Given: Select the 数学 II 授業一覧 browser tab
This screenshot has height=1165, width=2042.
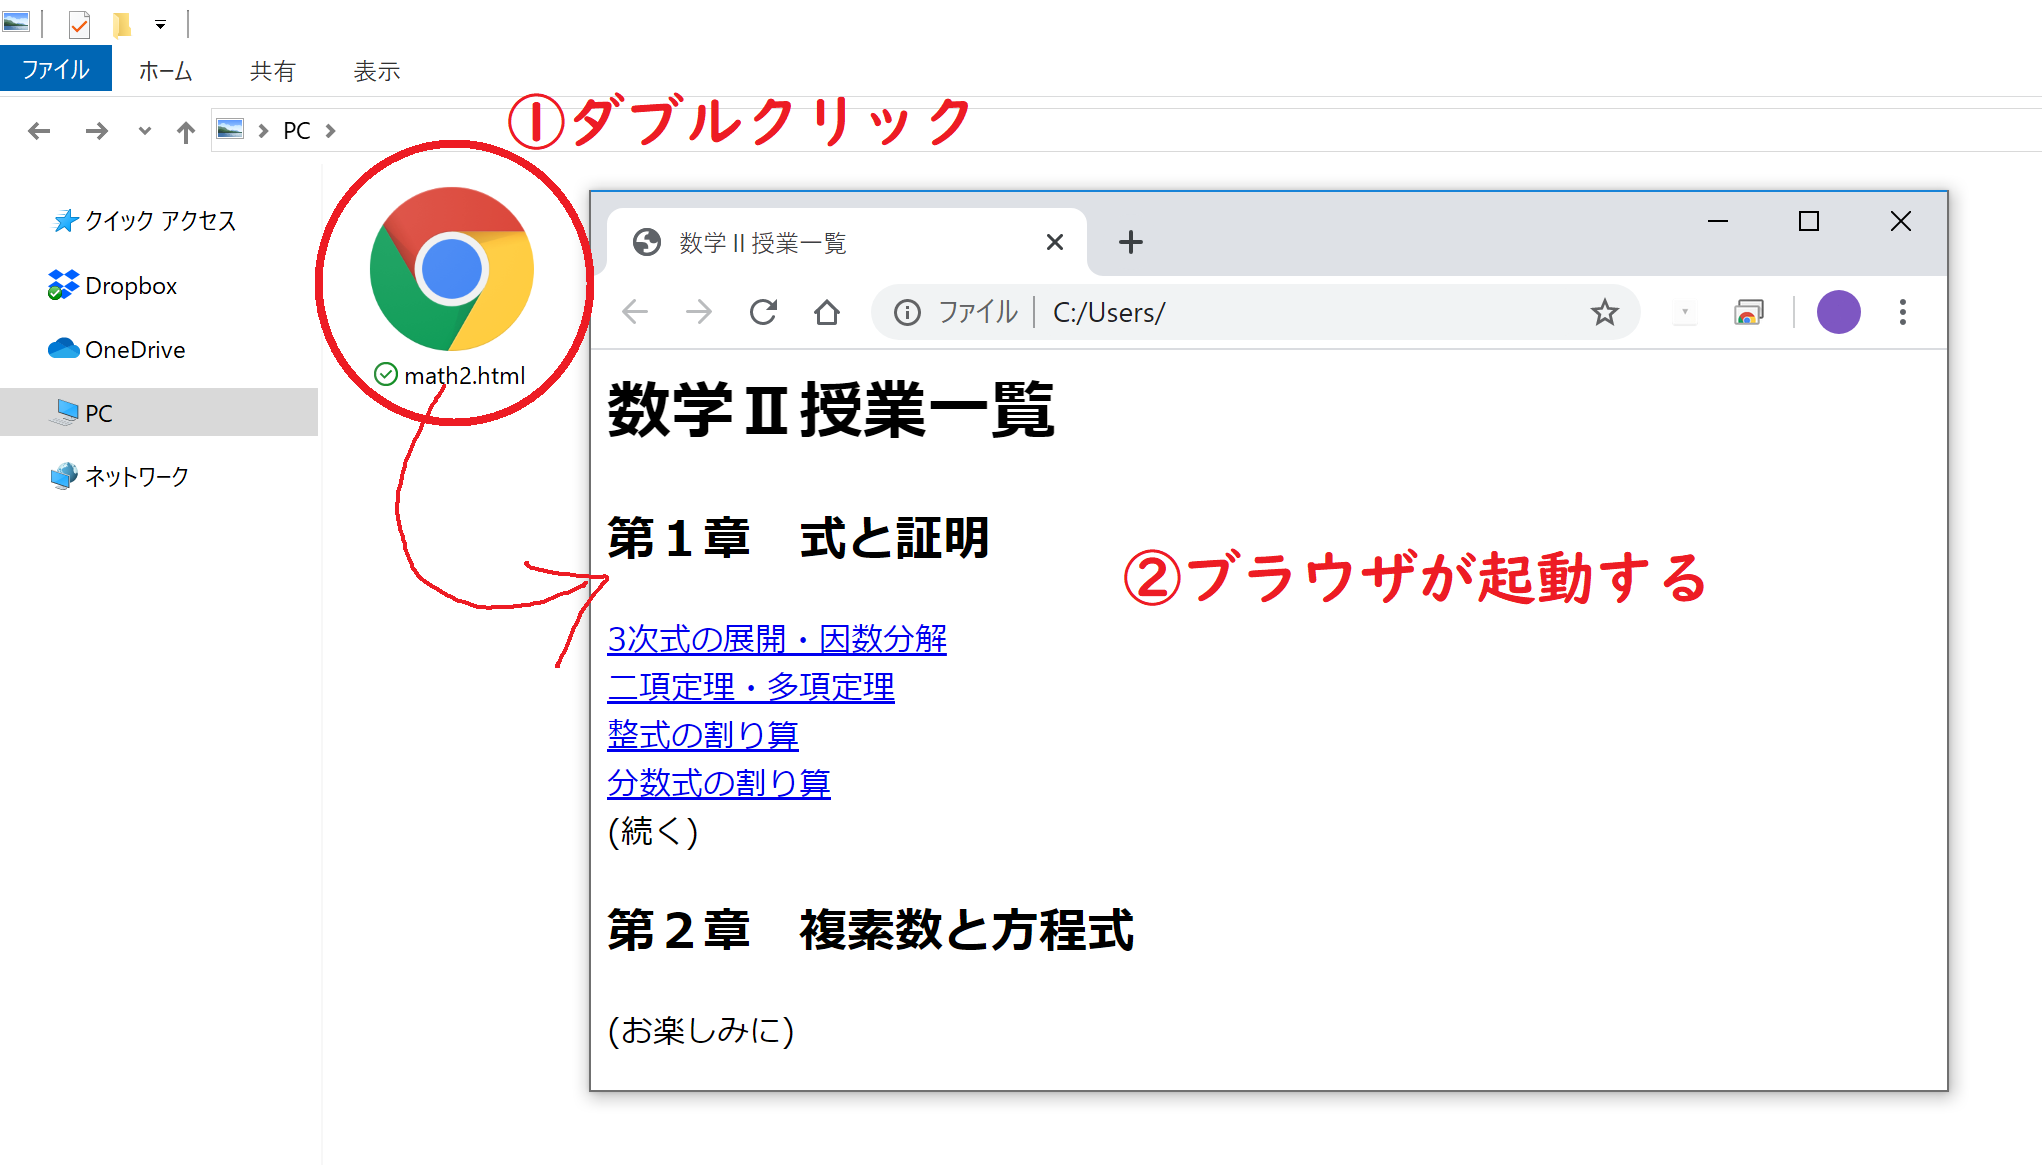Looking at the screenshot, I should pos(847,242).
